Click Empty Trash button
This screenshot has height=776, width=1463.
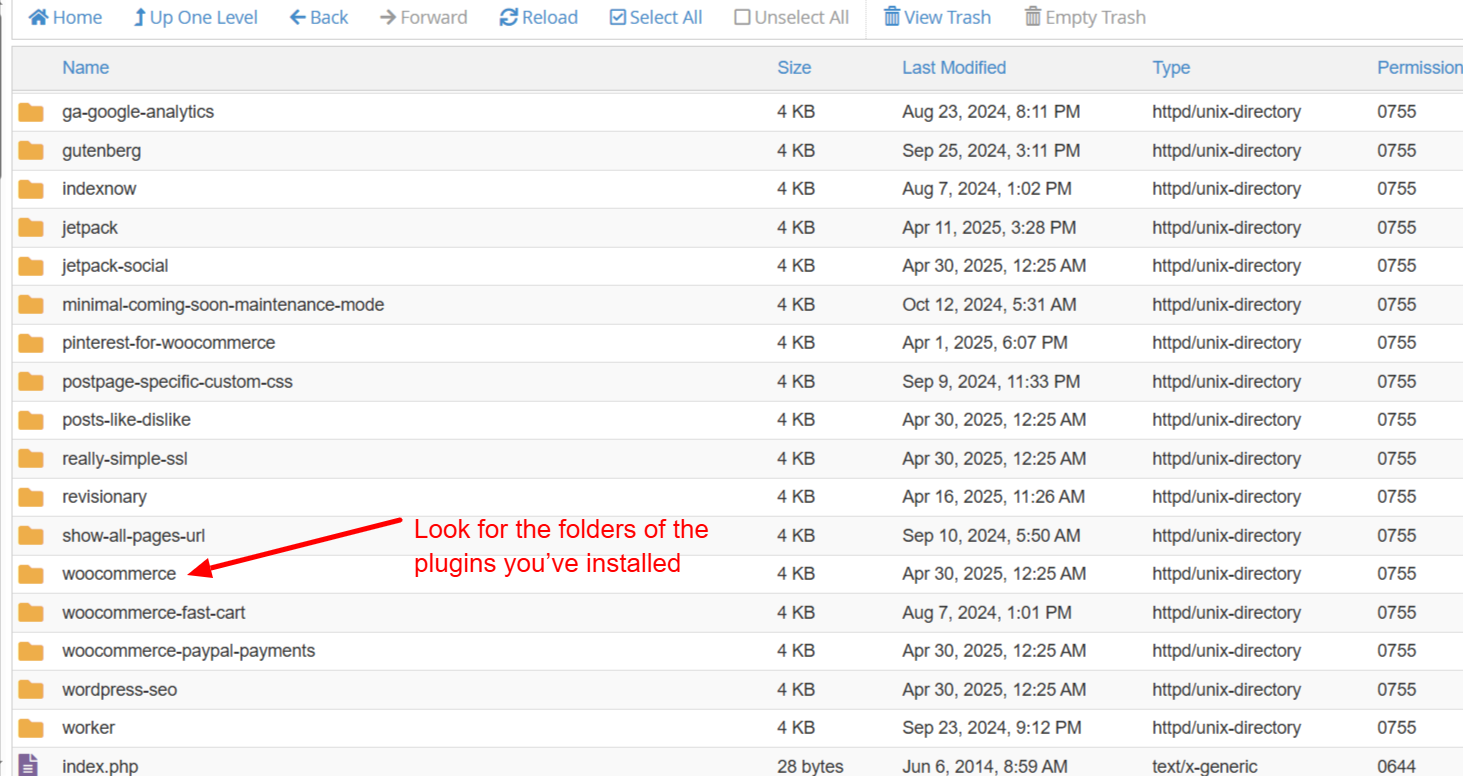coord(1085,17)
